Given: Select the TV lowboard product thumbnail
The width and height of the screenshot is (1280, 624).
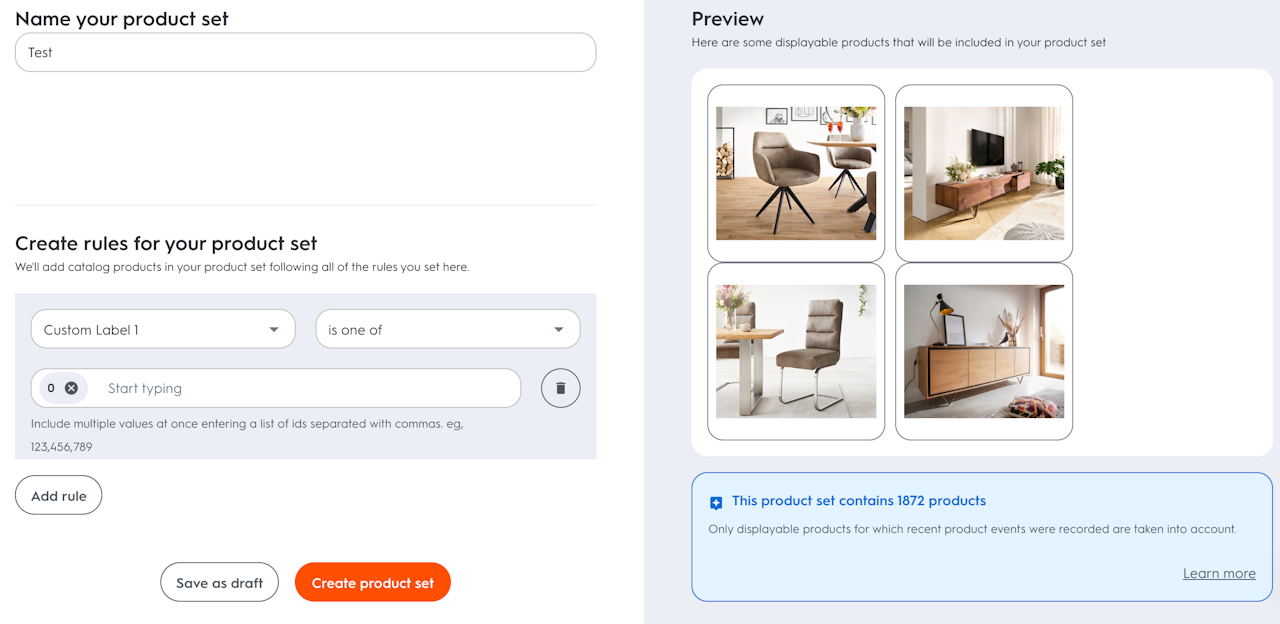Looking at the screenshot, I should (x=984, y=173).
